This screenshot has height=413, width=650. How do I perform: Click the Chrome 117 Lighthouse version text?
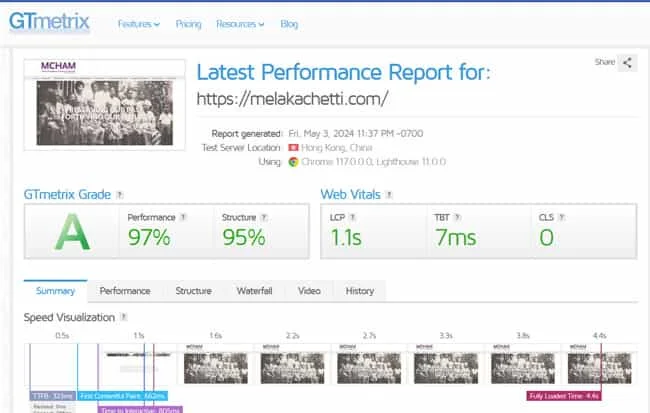374,162
